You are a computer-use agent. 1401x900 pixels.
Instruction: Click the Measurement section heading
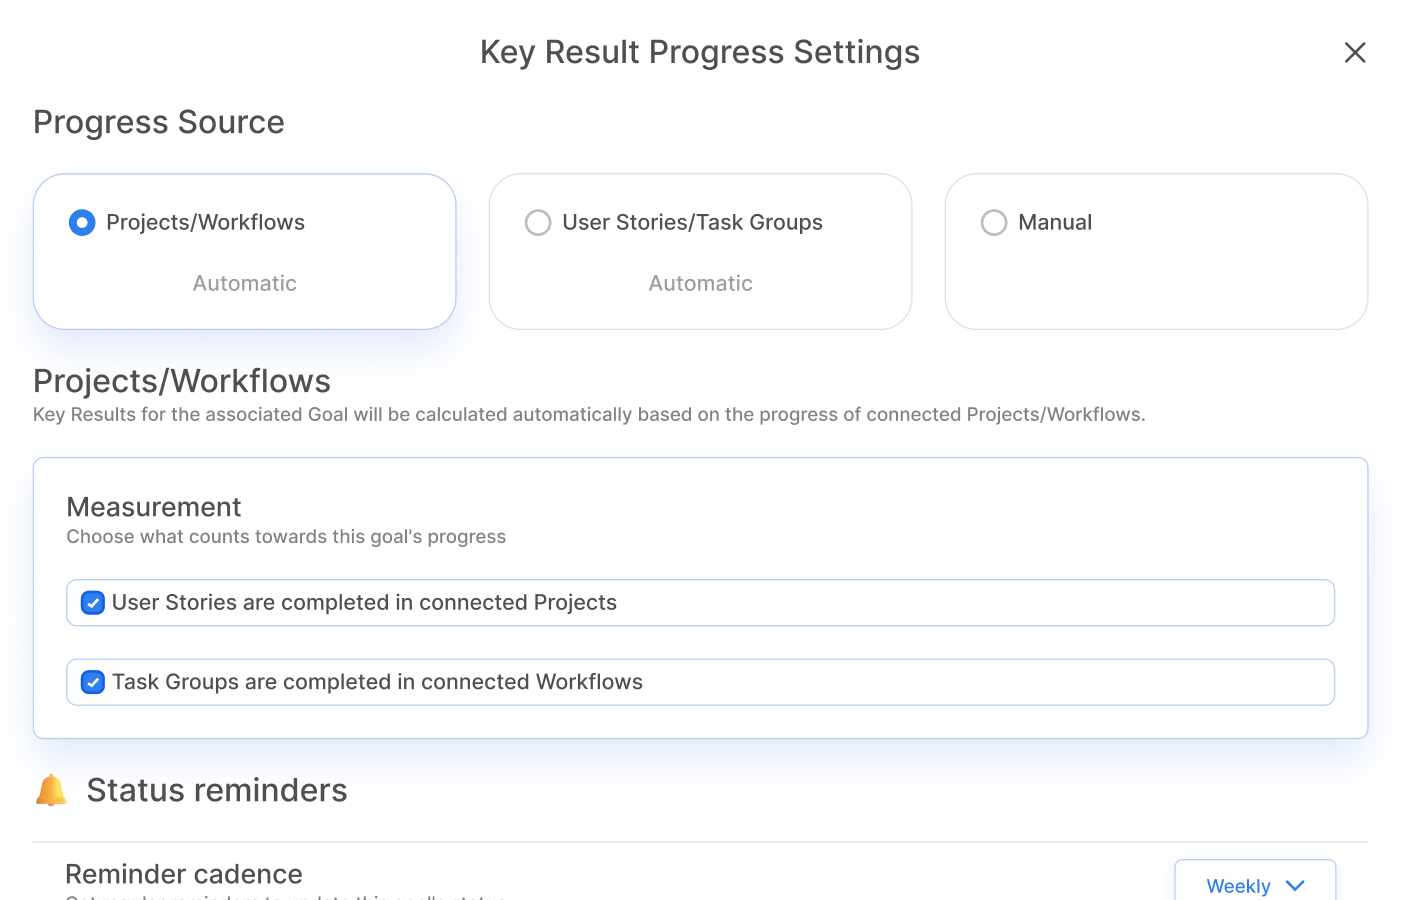154,507
